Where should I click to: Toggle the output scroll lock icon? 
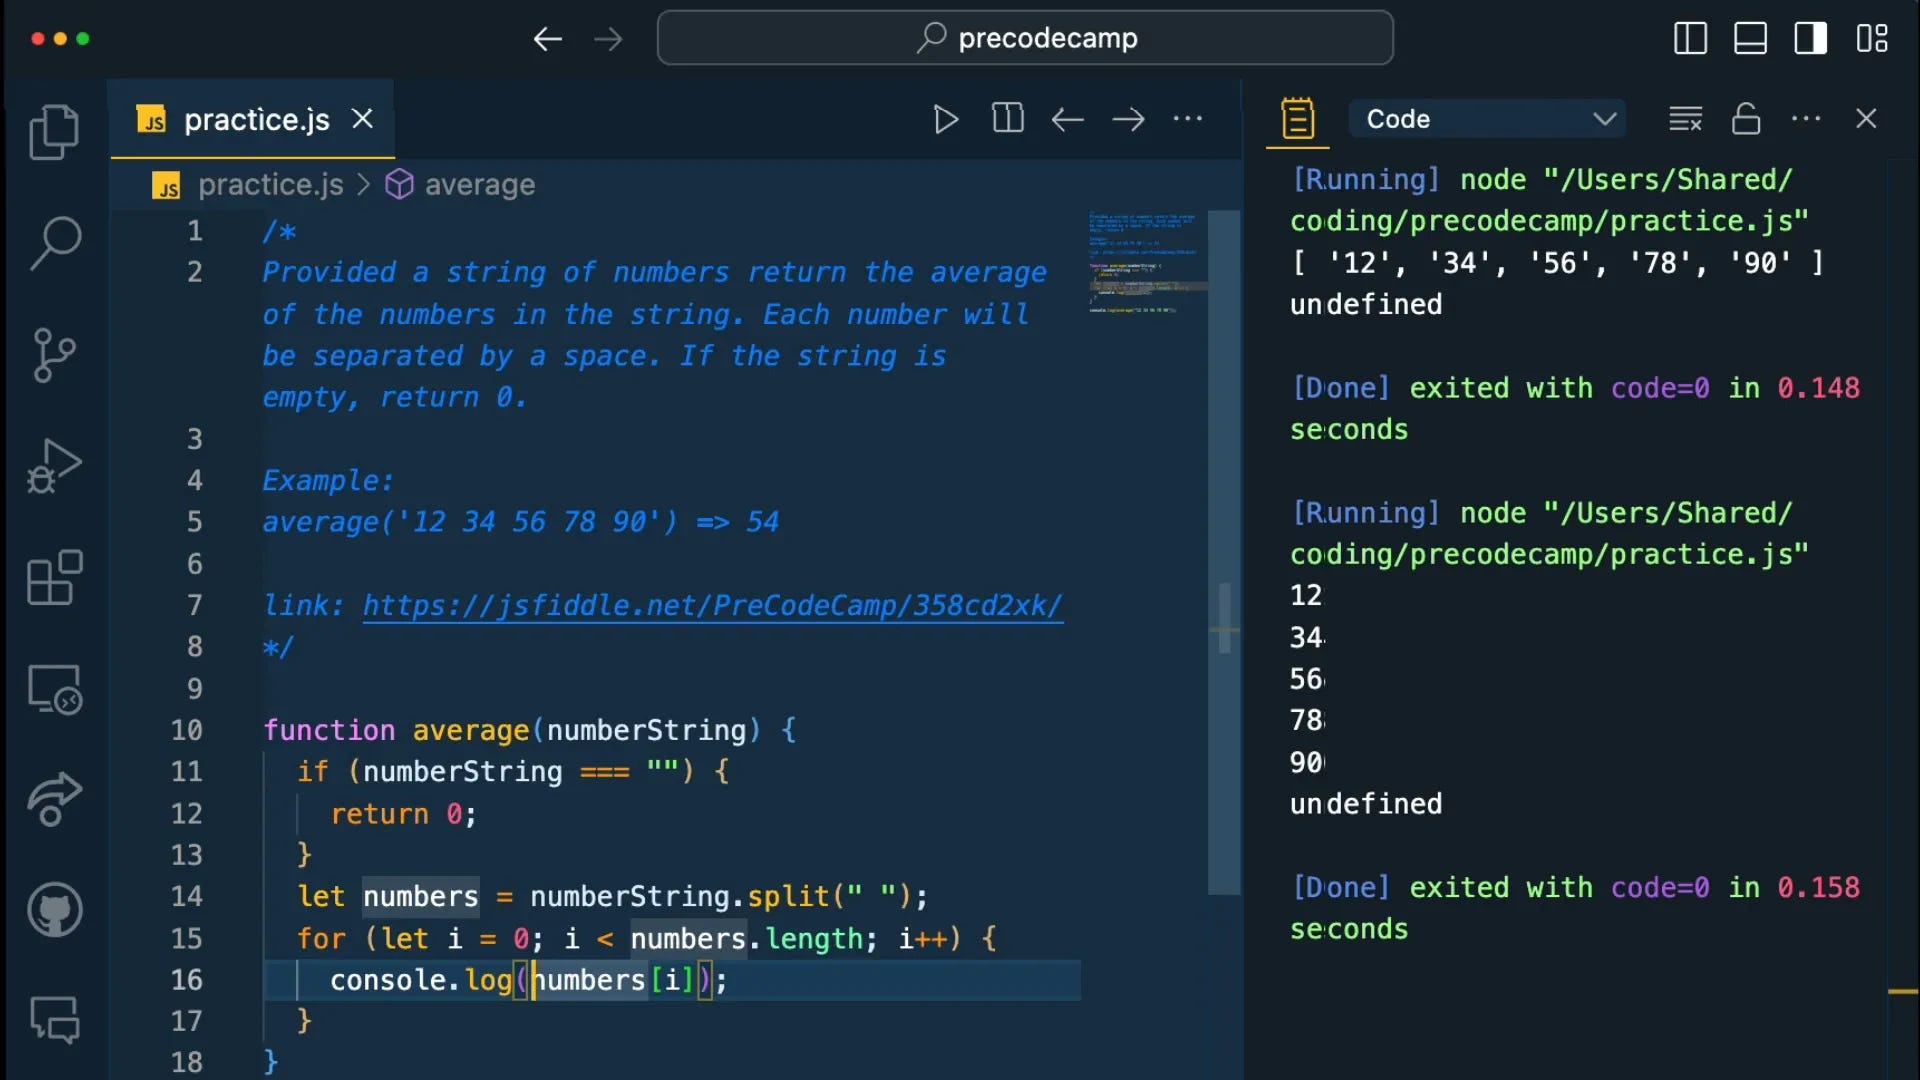(1746, 119)
